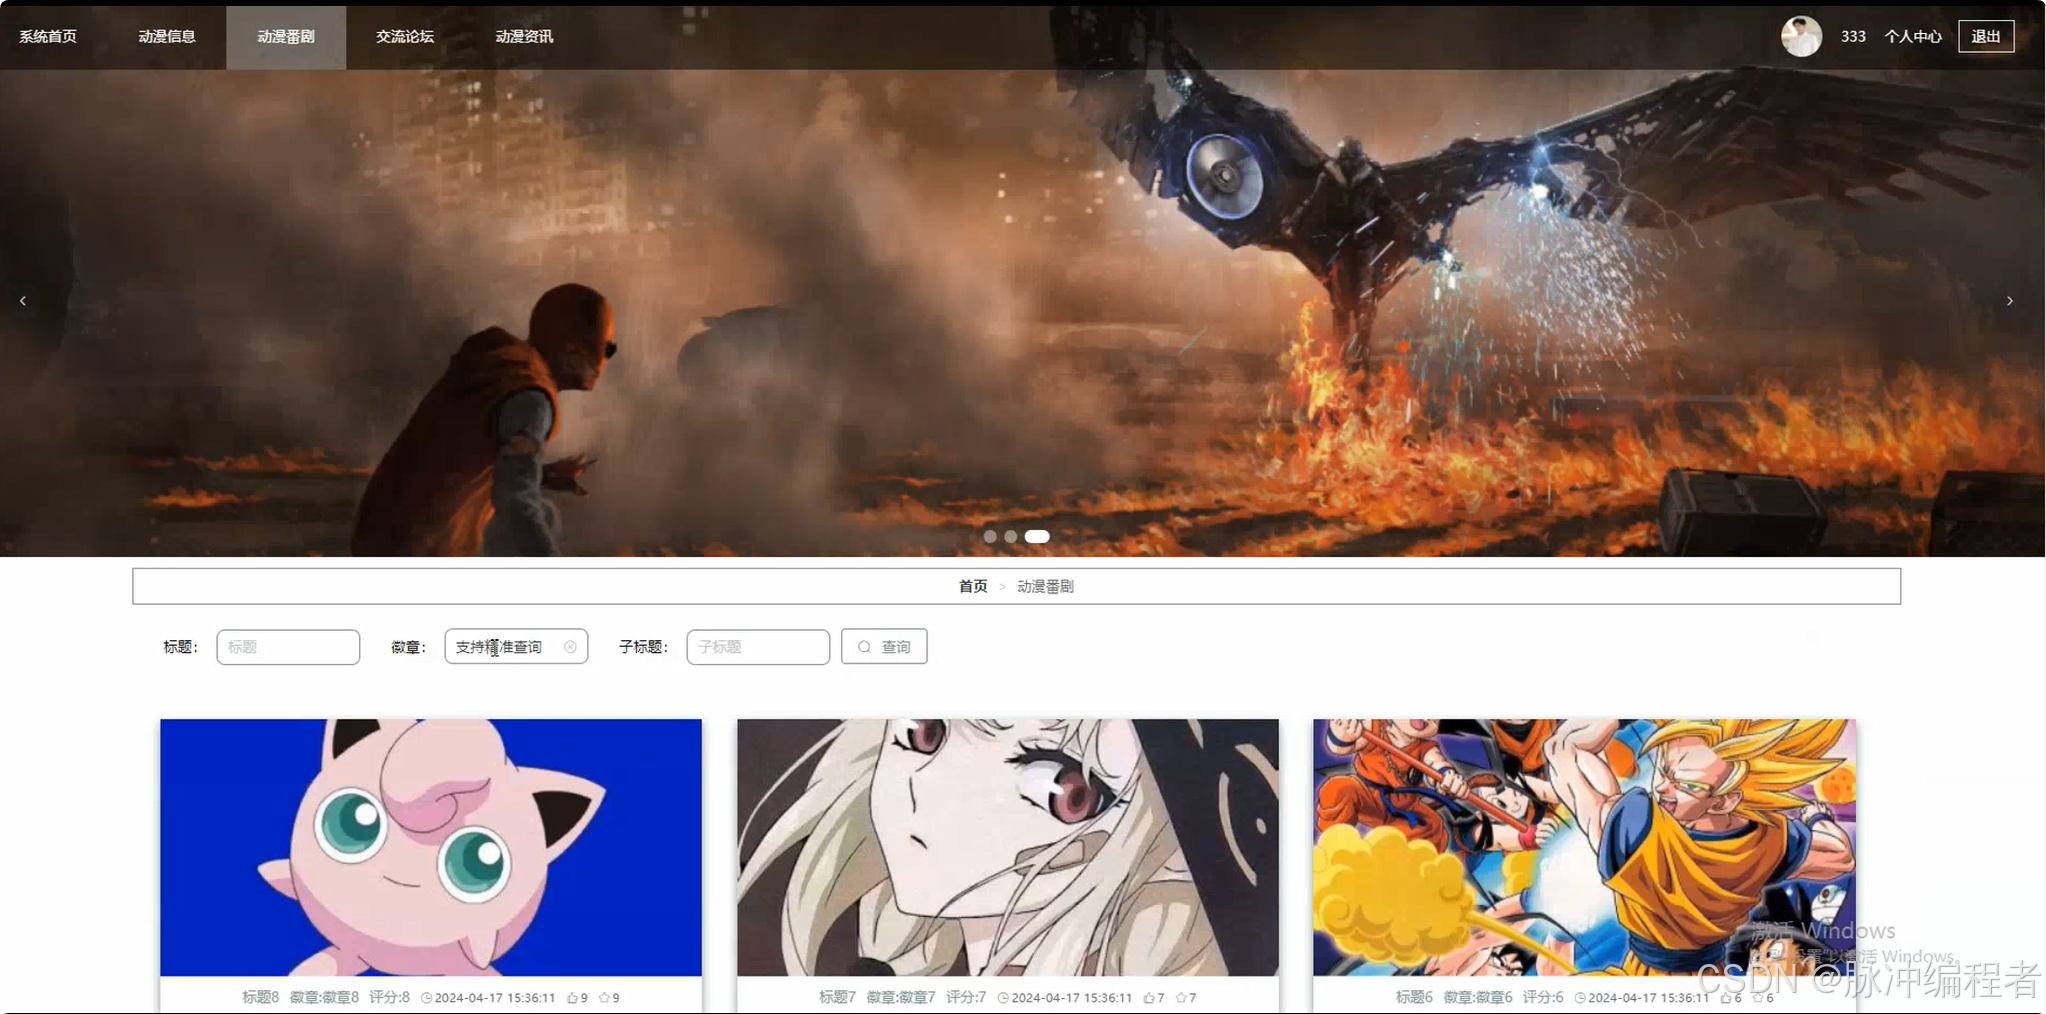Open 动漫资讯 news page
Viewport: 2046px width, 1014px height.
(524, 36)
